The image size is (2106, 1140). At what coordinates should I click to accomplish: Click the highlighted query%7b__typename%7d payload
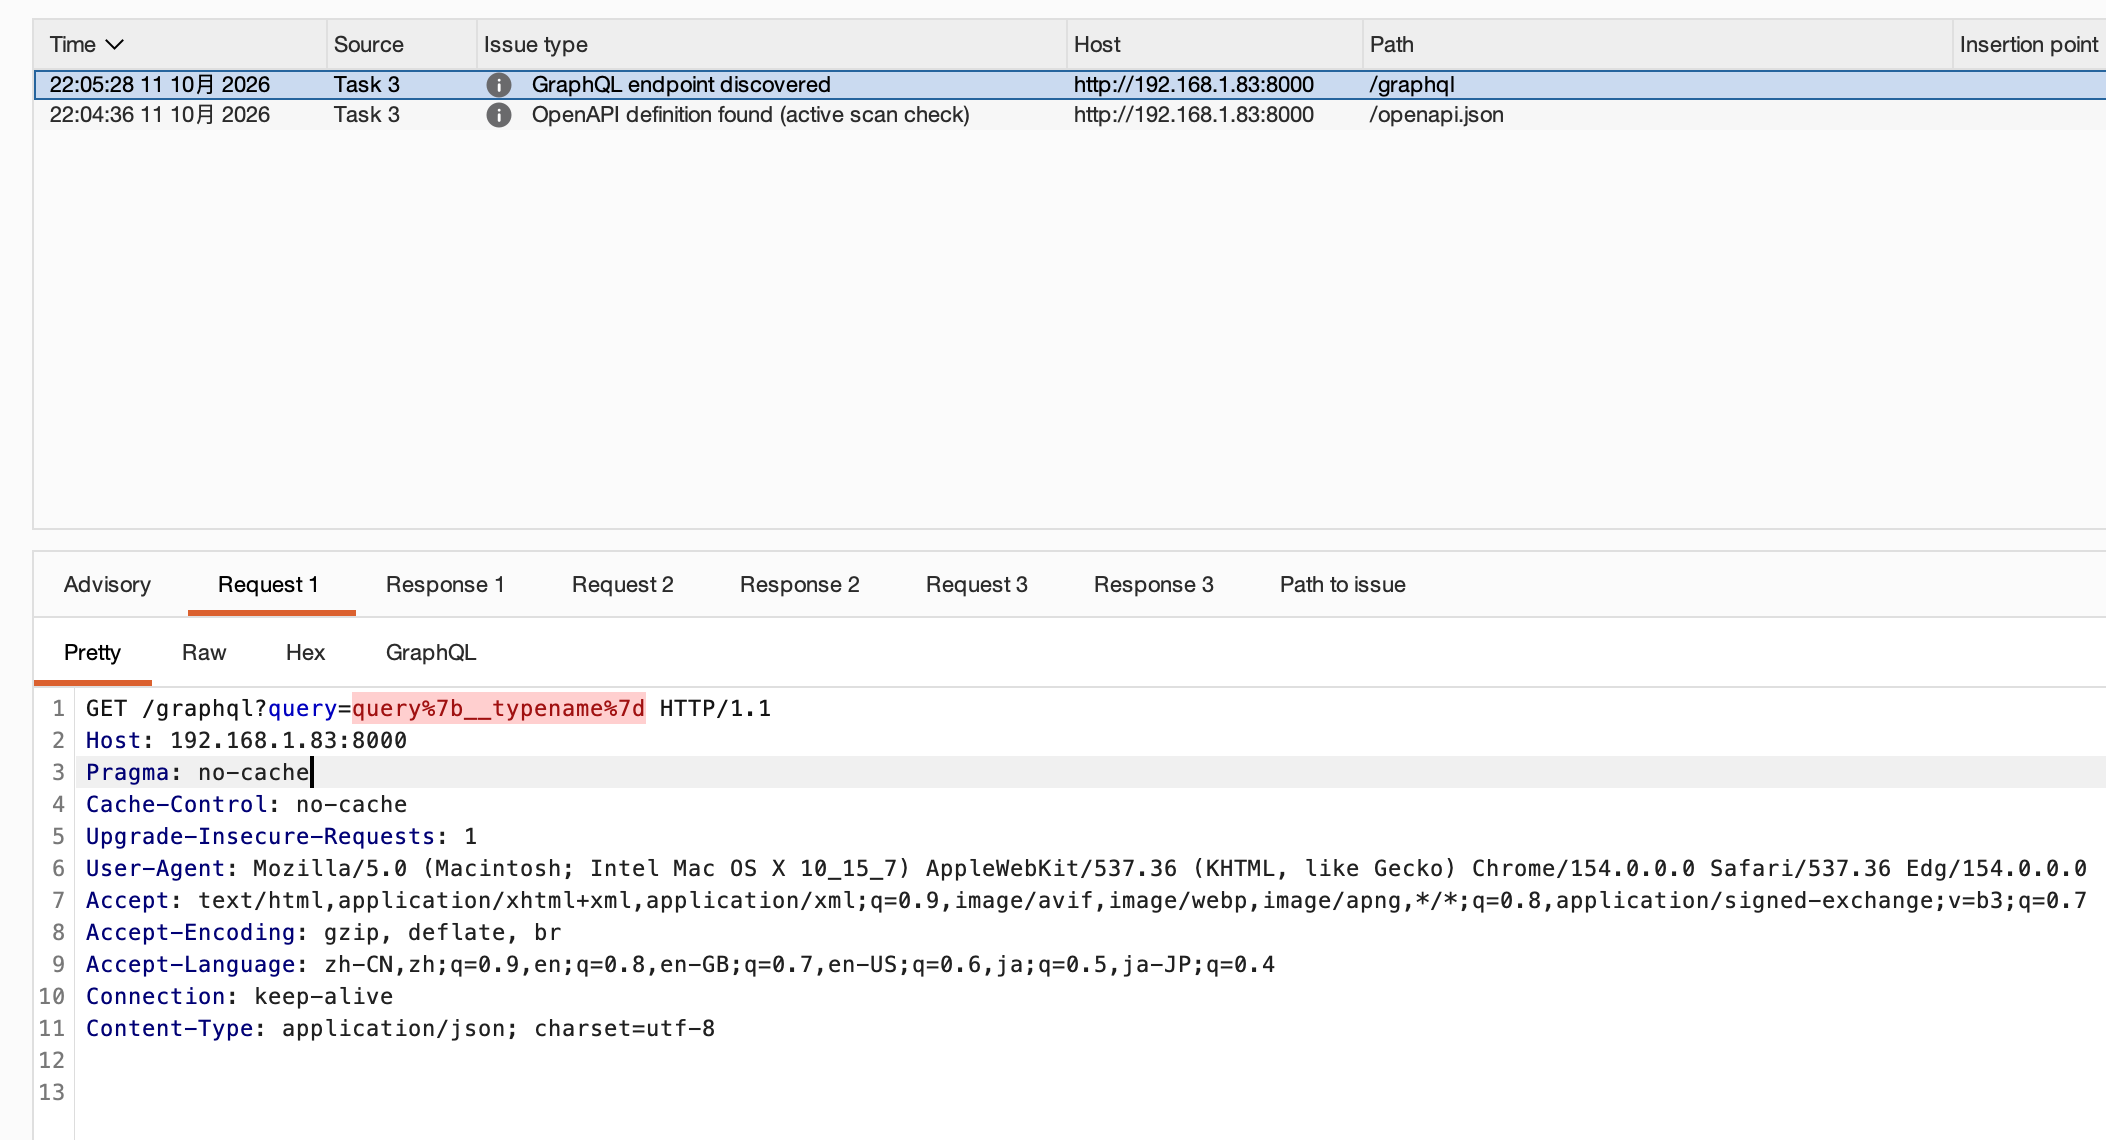(498, 709)
